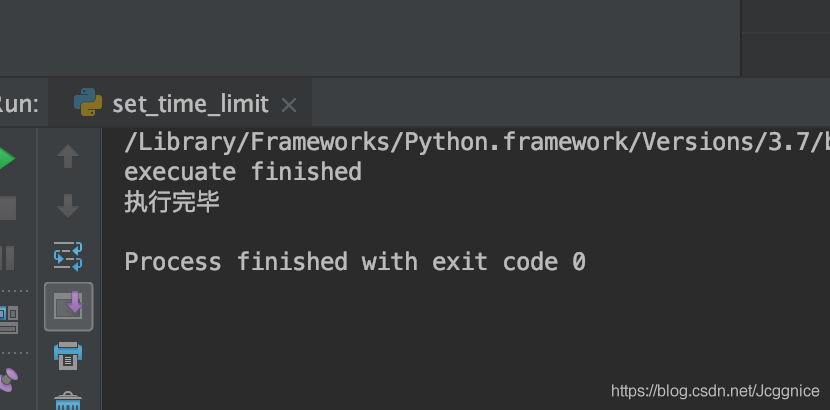Viewport: 830px width, 410px height.
Task: Open the blog.csdn.net/Jcggnice watermark link
Action: 714,391
